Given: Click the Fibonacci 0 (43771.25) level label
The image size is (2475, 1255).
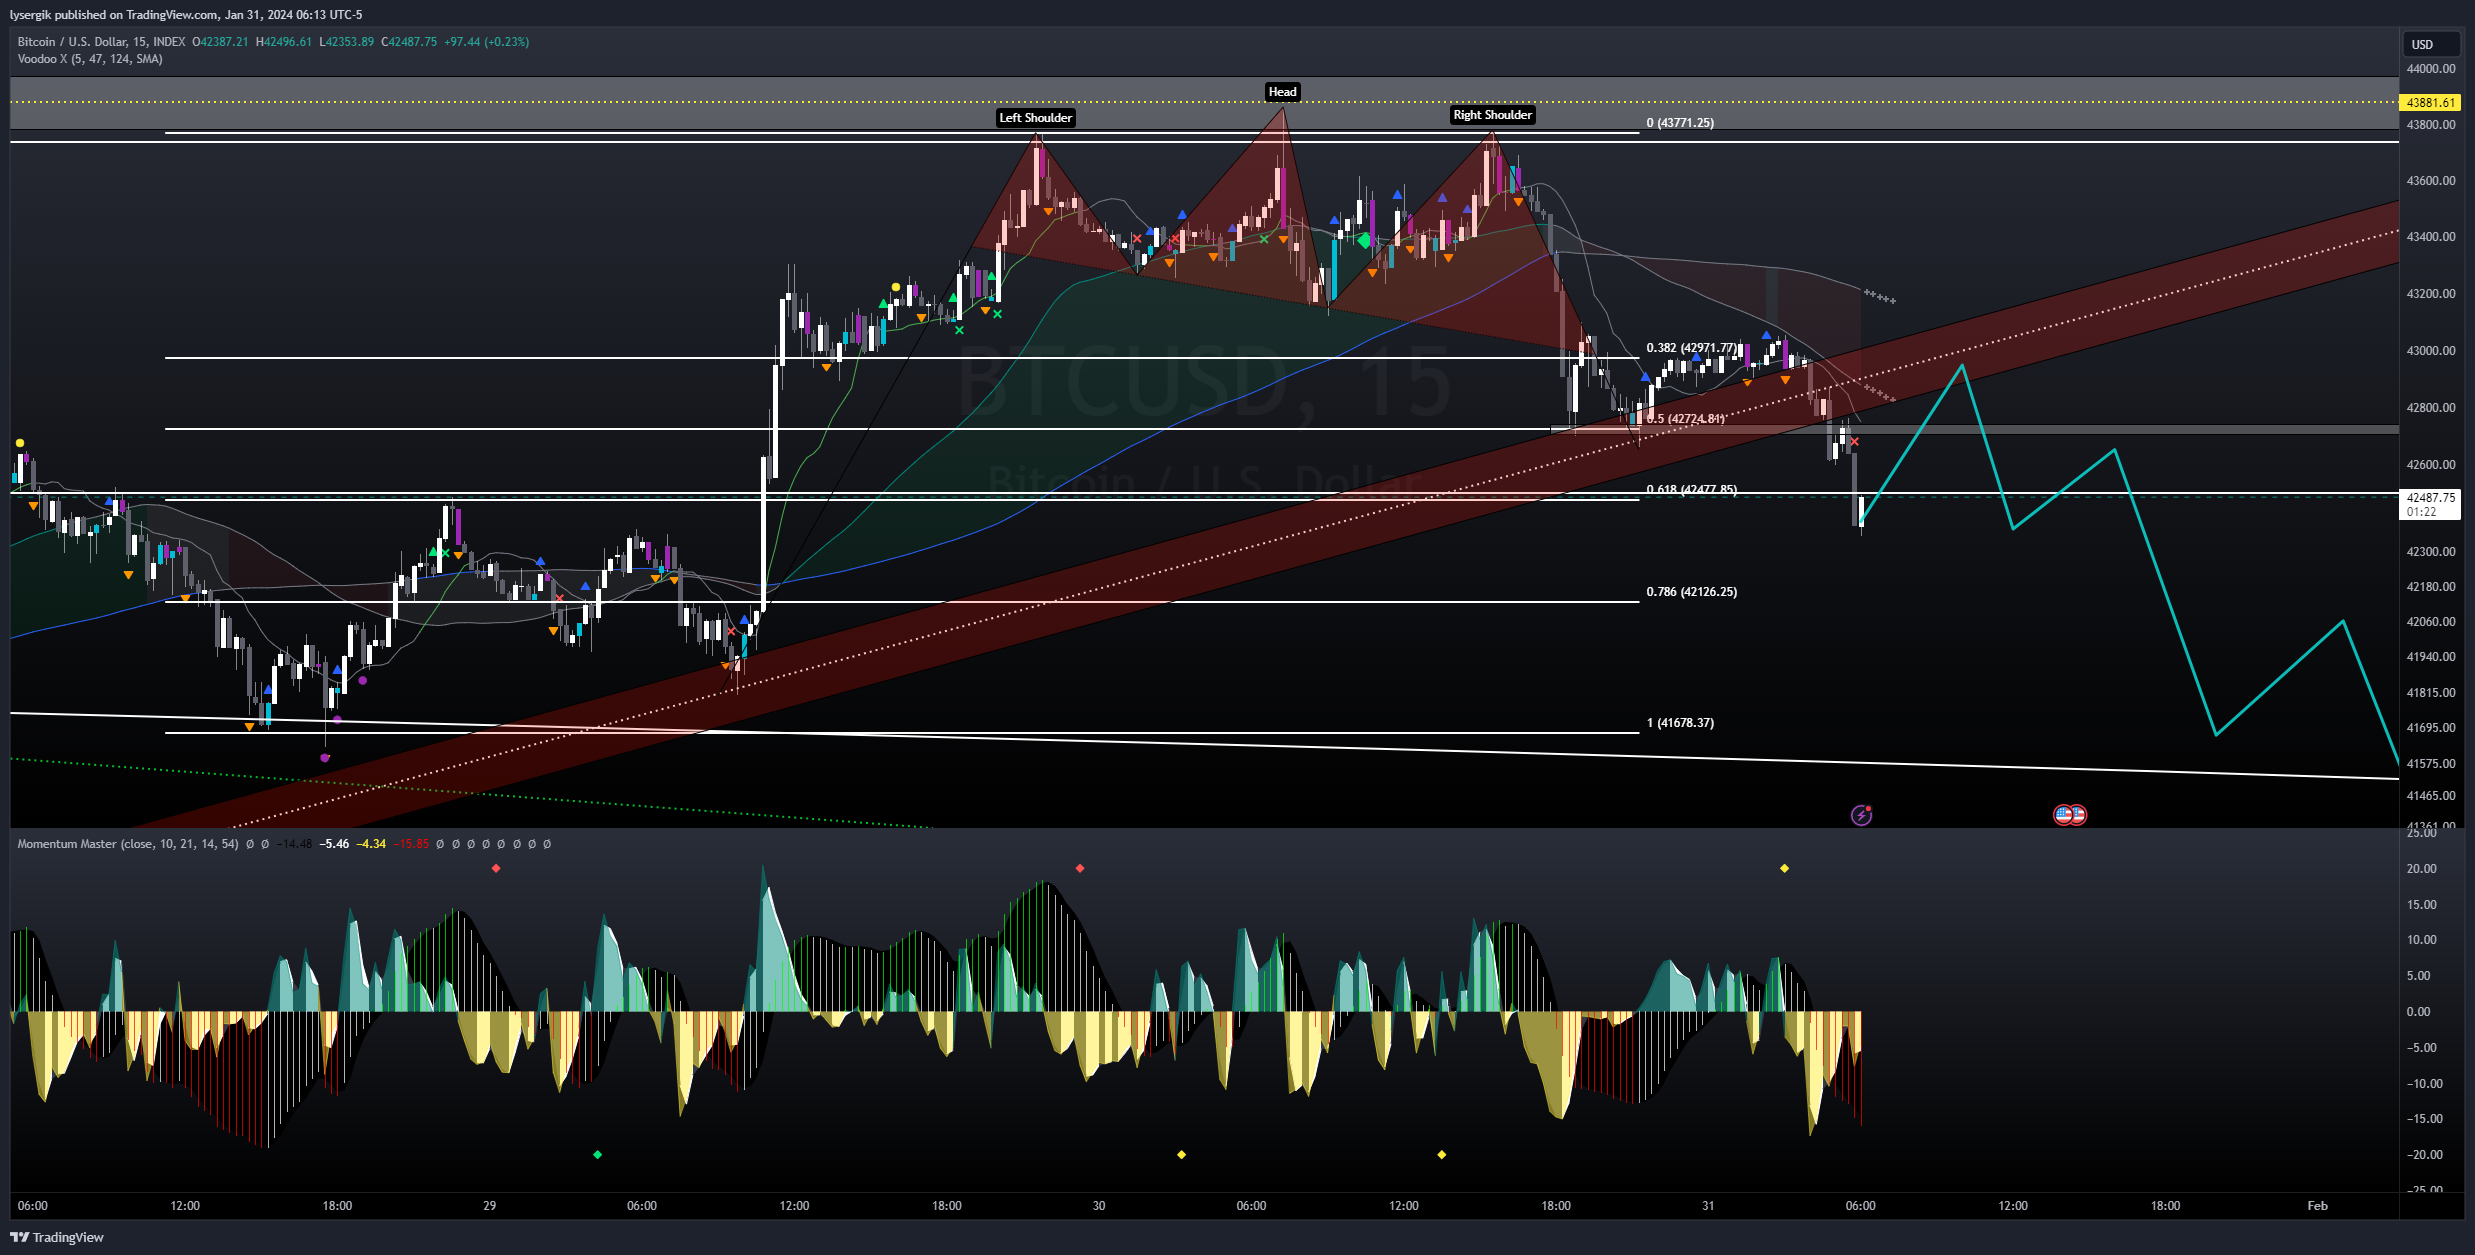Looking at the screenshot, I should click(1680, 123).
